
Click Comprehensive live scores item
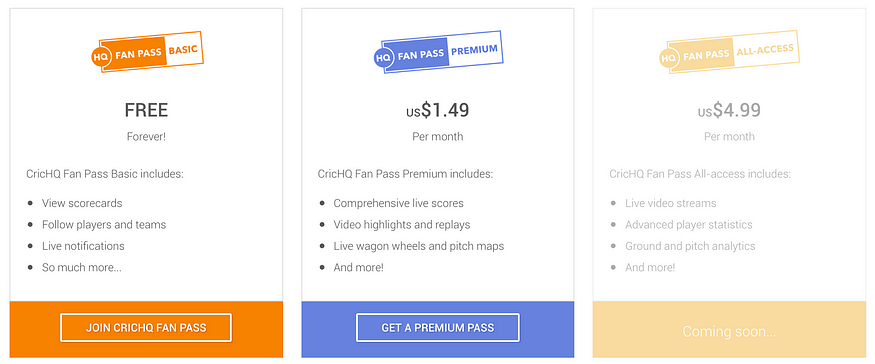point(398,203)
